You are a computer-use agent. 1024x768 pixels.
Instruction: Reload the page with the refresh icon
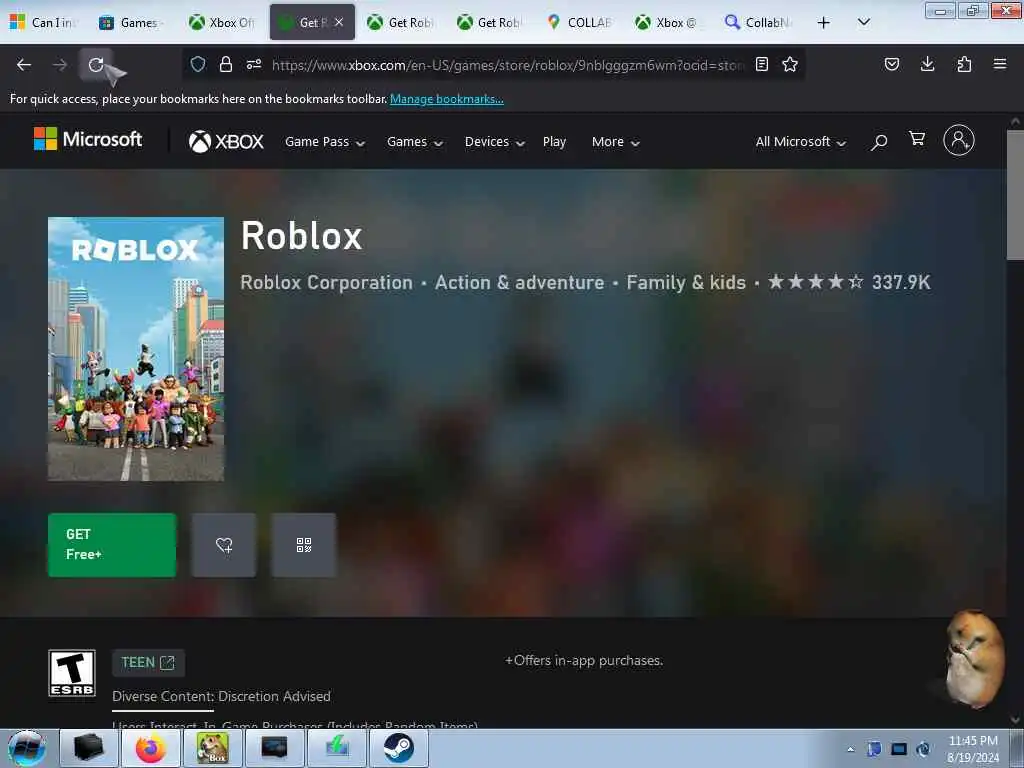tap(96, 65)
